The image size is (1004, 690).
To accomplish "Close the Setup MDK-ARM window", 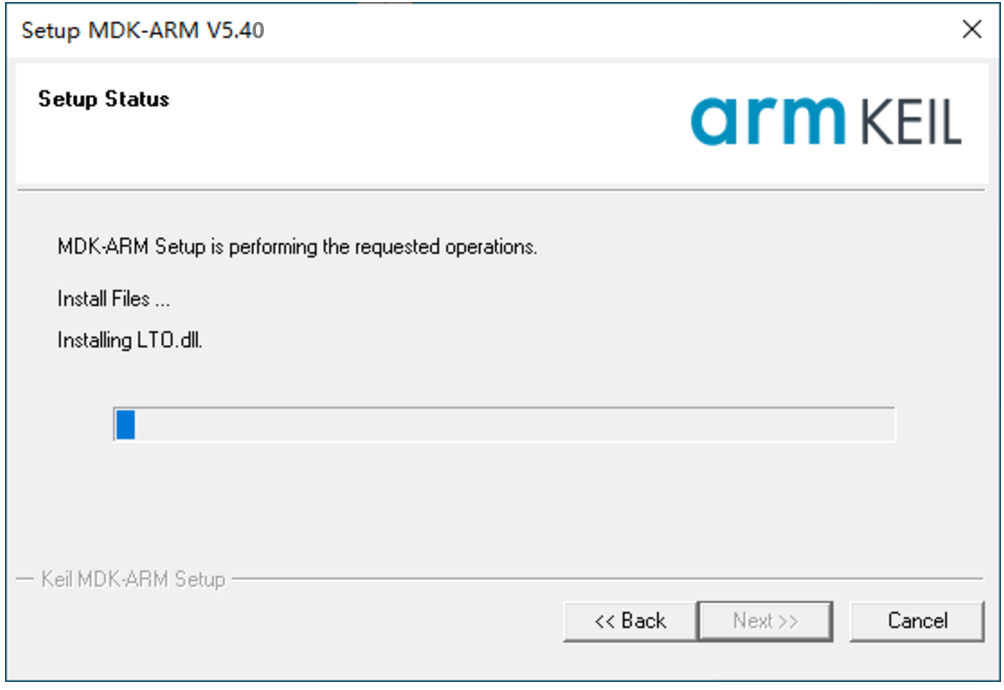I will click(x=971, y=29).
